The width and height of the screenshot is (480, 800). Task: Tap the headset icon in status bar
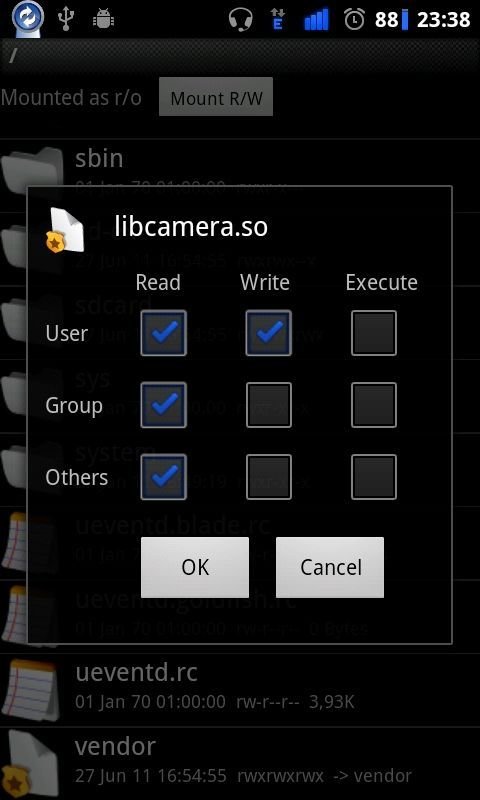241,20
